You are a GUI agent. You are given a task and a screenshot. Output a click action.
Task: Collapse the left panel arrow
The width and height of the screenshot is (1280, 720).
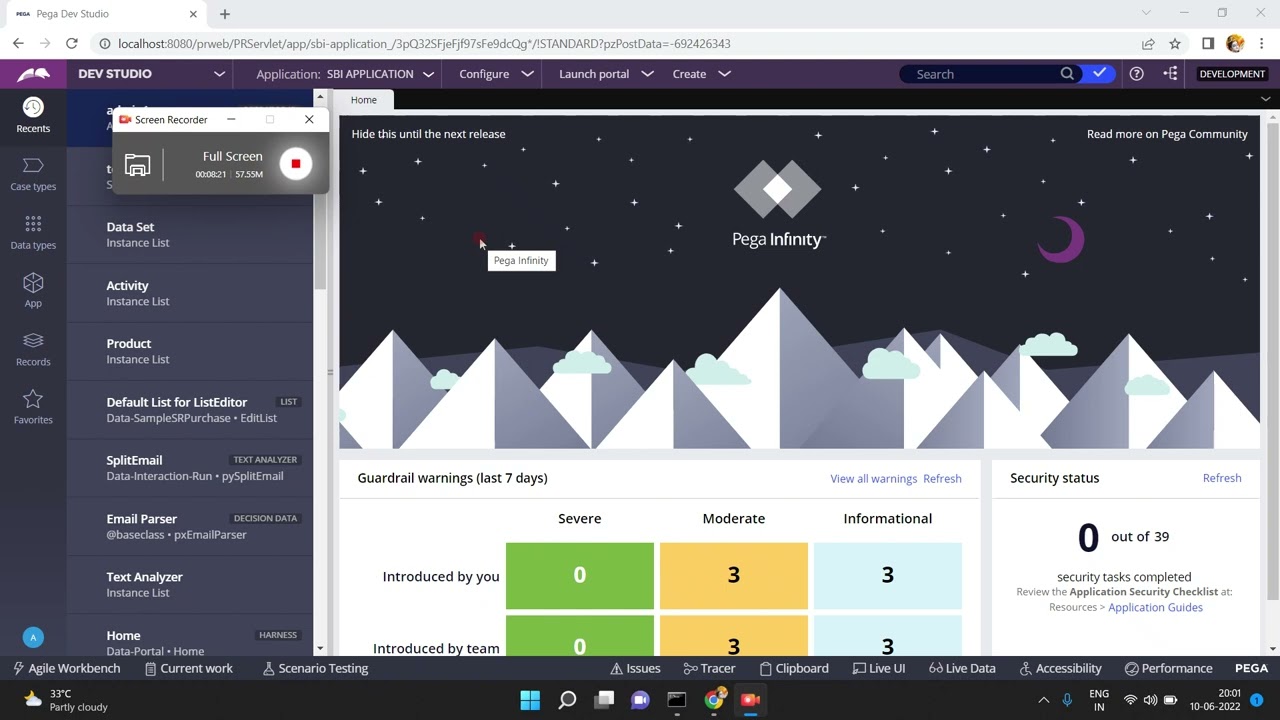point(330,372)
